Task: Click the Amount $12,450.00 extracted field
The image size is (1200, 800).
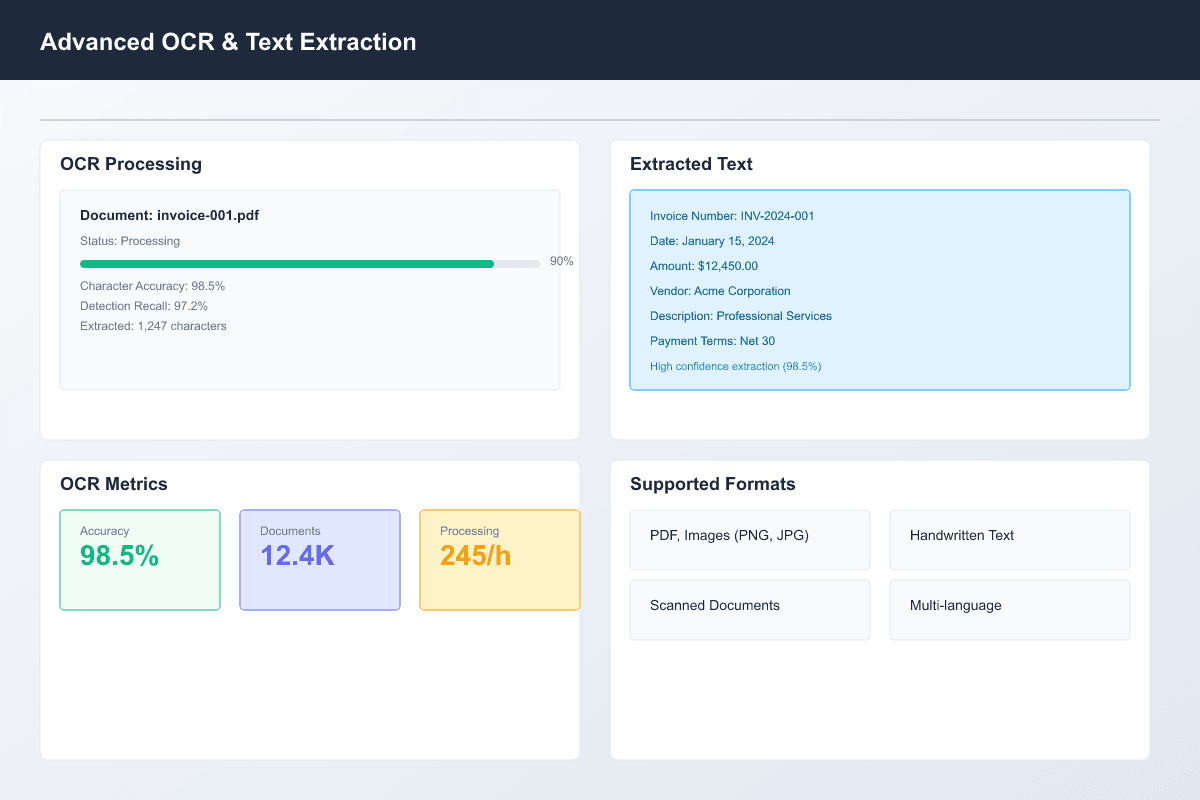Action: pos(703,265)
